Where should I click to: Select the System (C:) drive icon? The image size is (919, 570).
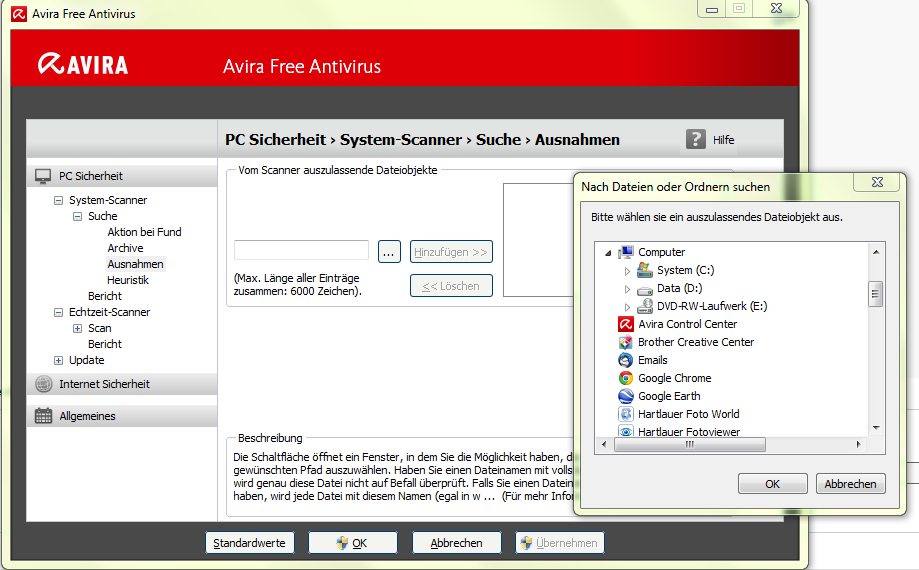(645, 269)
